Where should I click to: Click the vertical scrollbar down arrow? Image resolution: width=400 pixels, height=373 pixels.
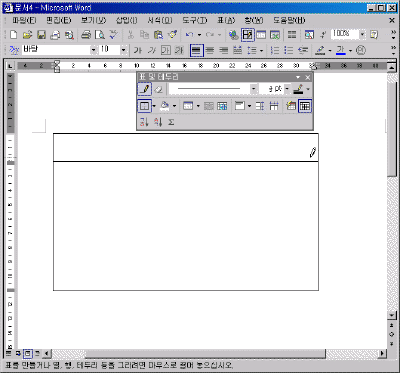[x=392, y=315]
